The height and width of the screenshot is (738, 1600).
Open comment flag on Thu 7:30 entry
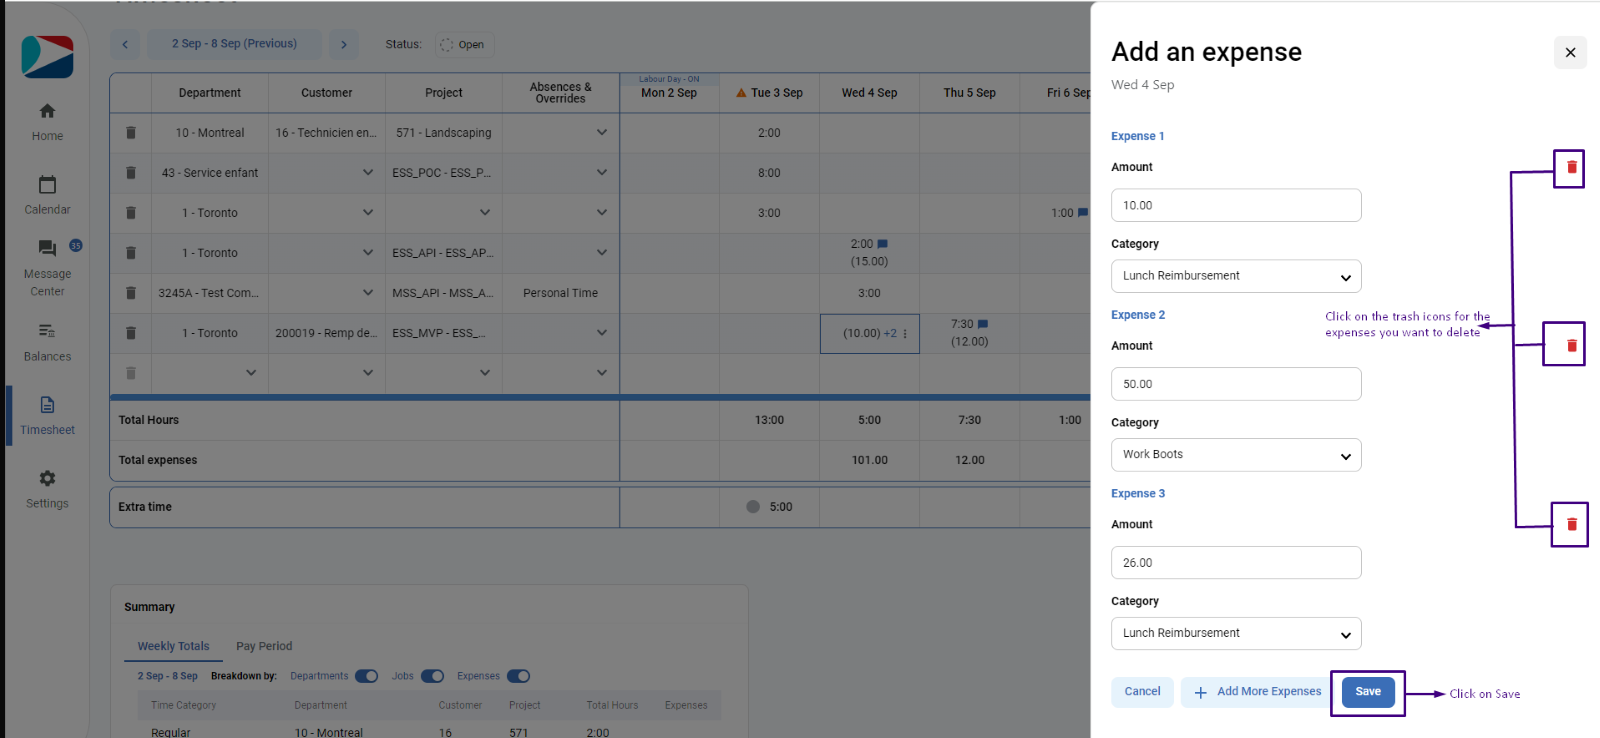point(982,324)
